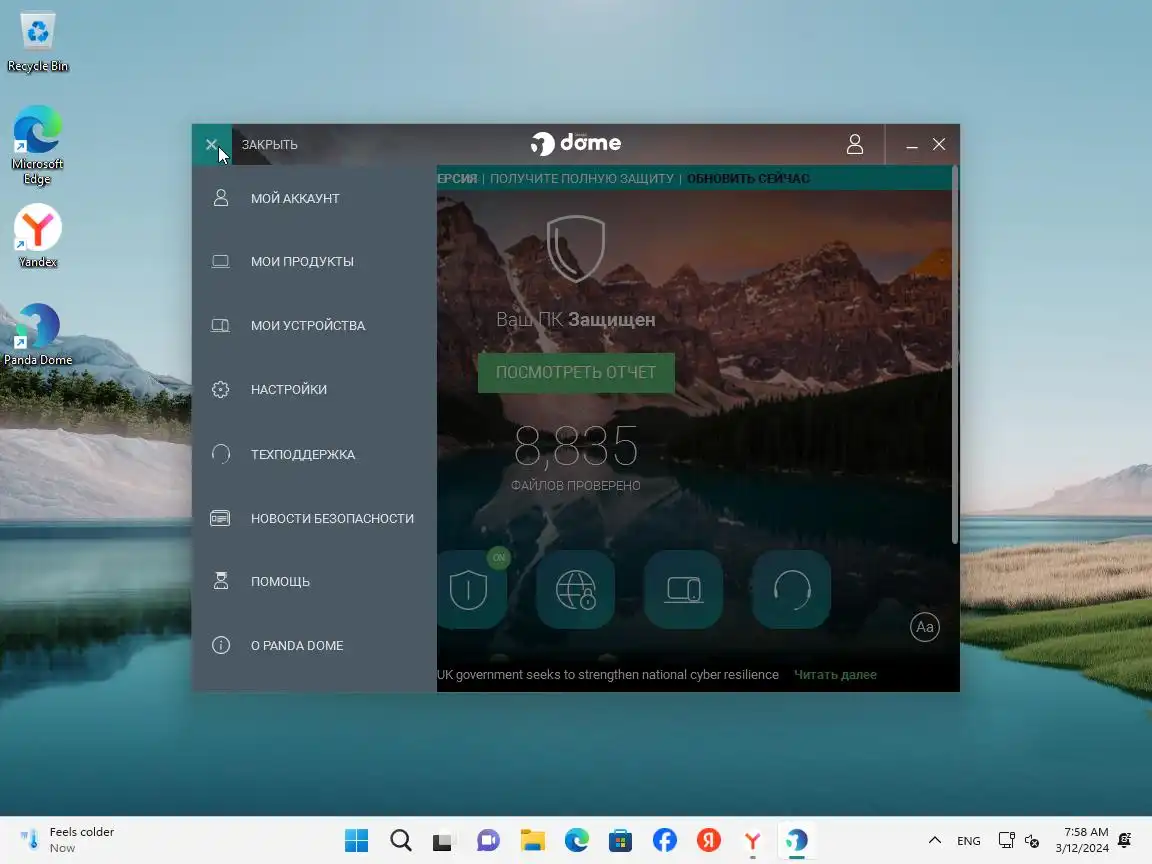Click the UK government cyber resilience headline
The width and height of the screenshot is (1152, 864).
pyautogui.click(x=608, y=674)
